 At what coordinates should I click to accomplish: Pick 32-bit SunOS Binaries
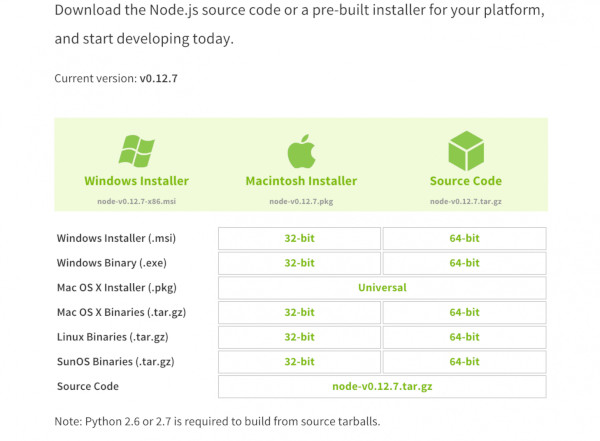(299, 362)
